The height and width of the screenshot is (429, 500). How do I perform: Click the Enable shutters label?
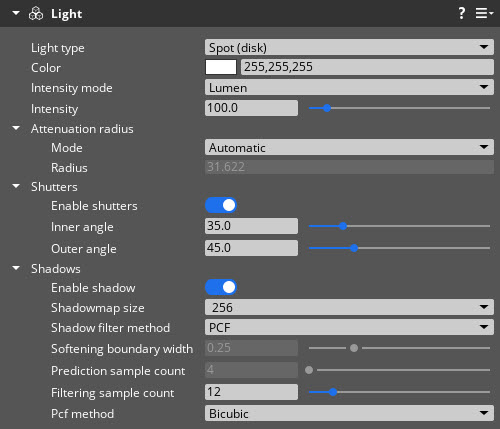(94, 206)
